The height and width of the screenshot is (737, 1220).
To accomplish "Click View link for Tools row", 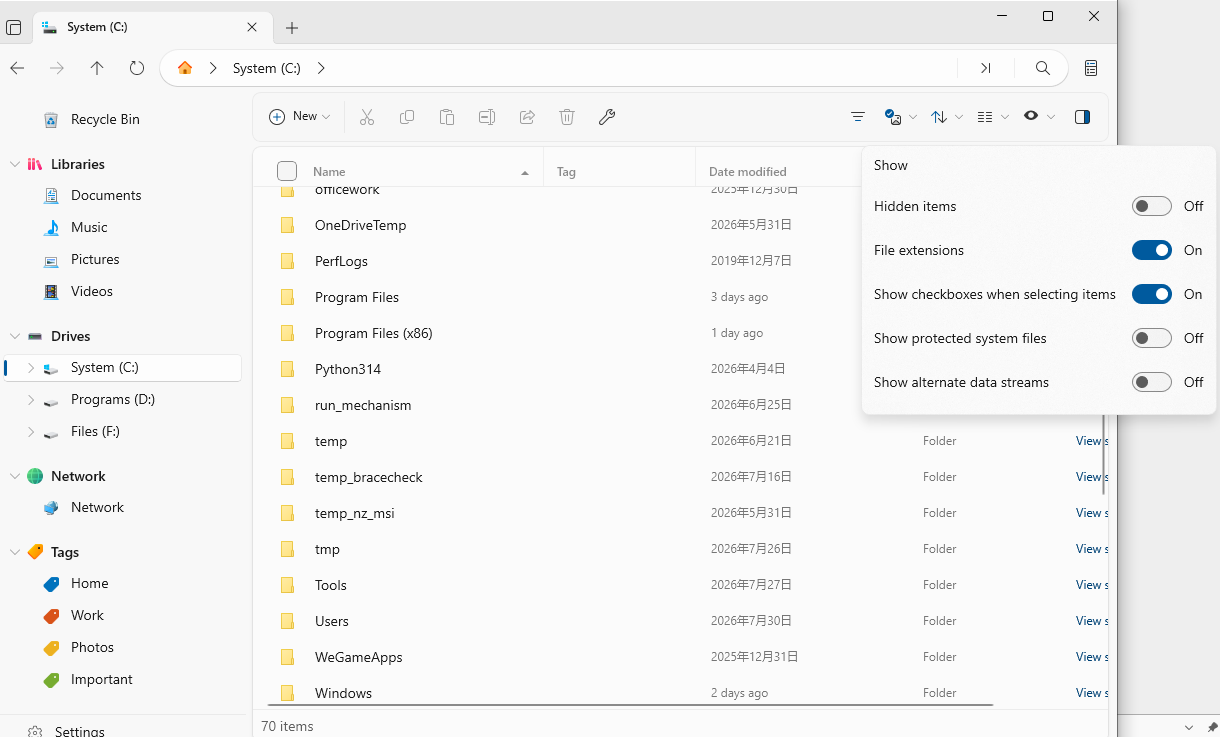I will 1090,585.
